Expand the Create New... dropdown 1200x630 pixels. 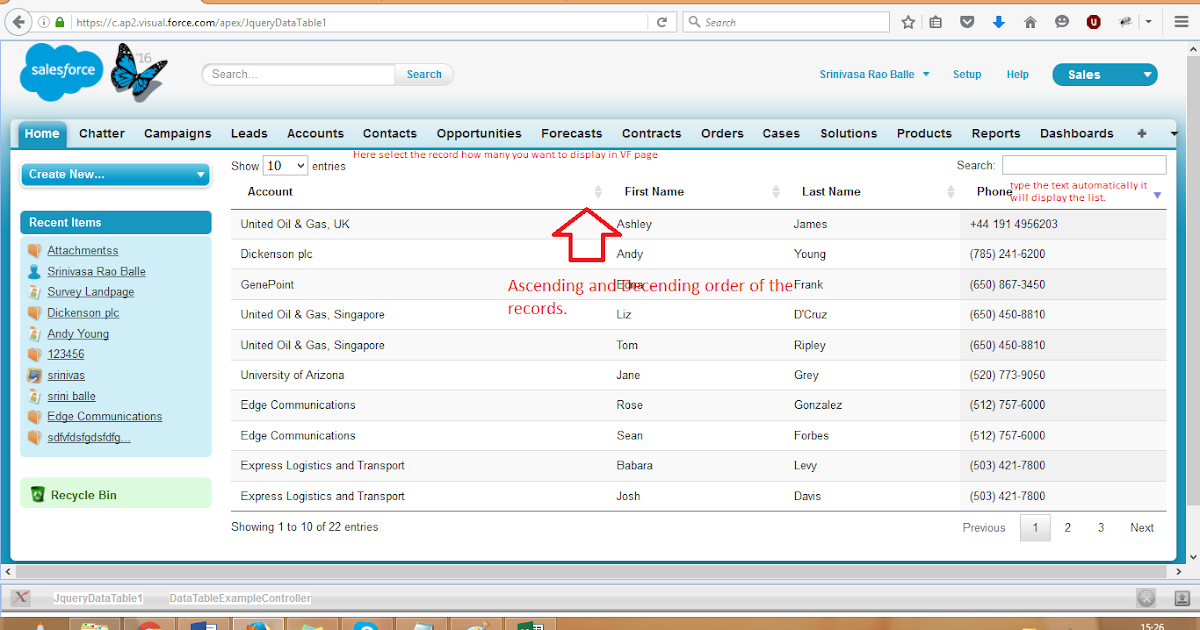click(x=115, y=174)
